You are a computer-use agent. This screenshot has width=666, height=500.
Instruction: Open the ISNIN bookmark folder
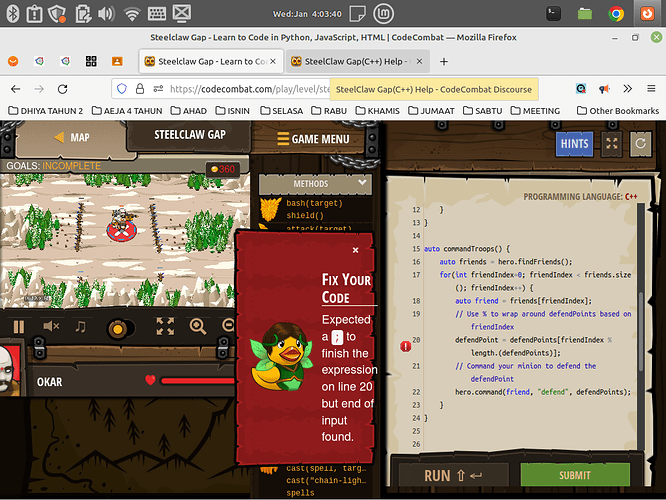pyautogui.click(x=232, y=111)
